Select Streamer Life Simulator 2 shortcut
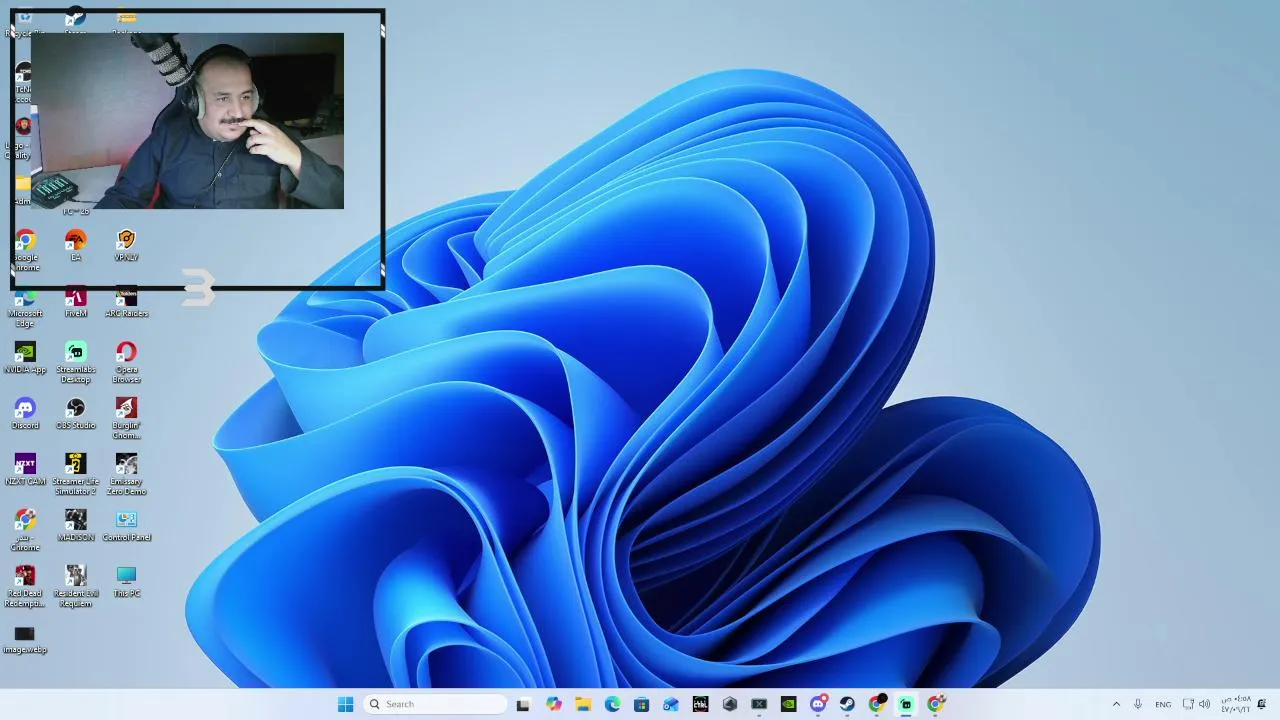 (75, 474)
